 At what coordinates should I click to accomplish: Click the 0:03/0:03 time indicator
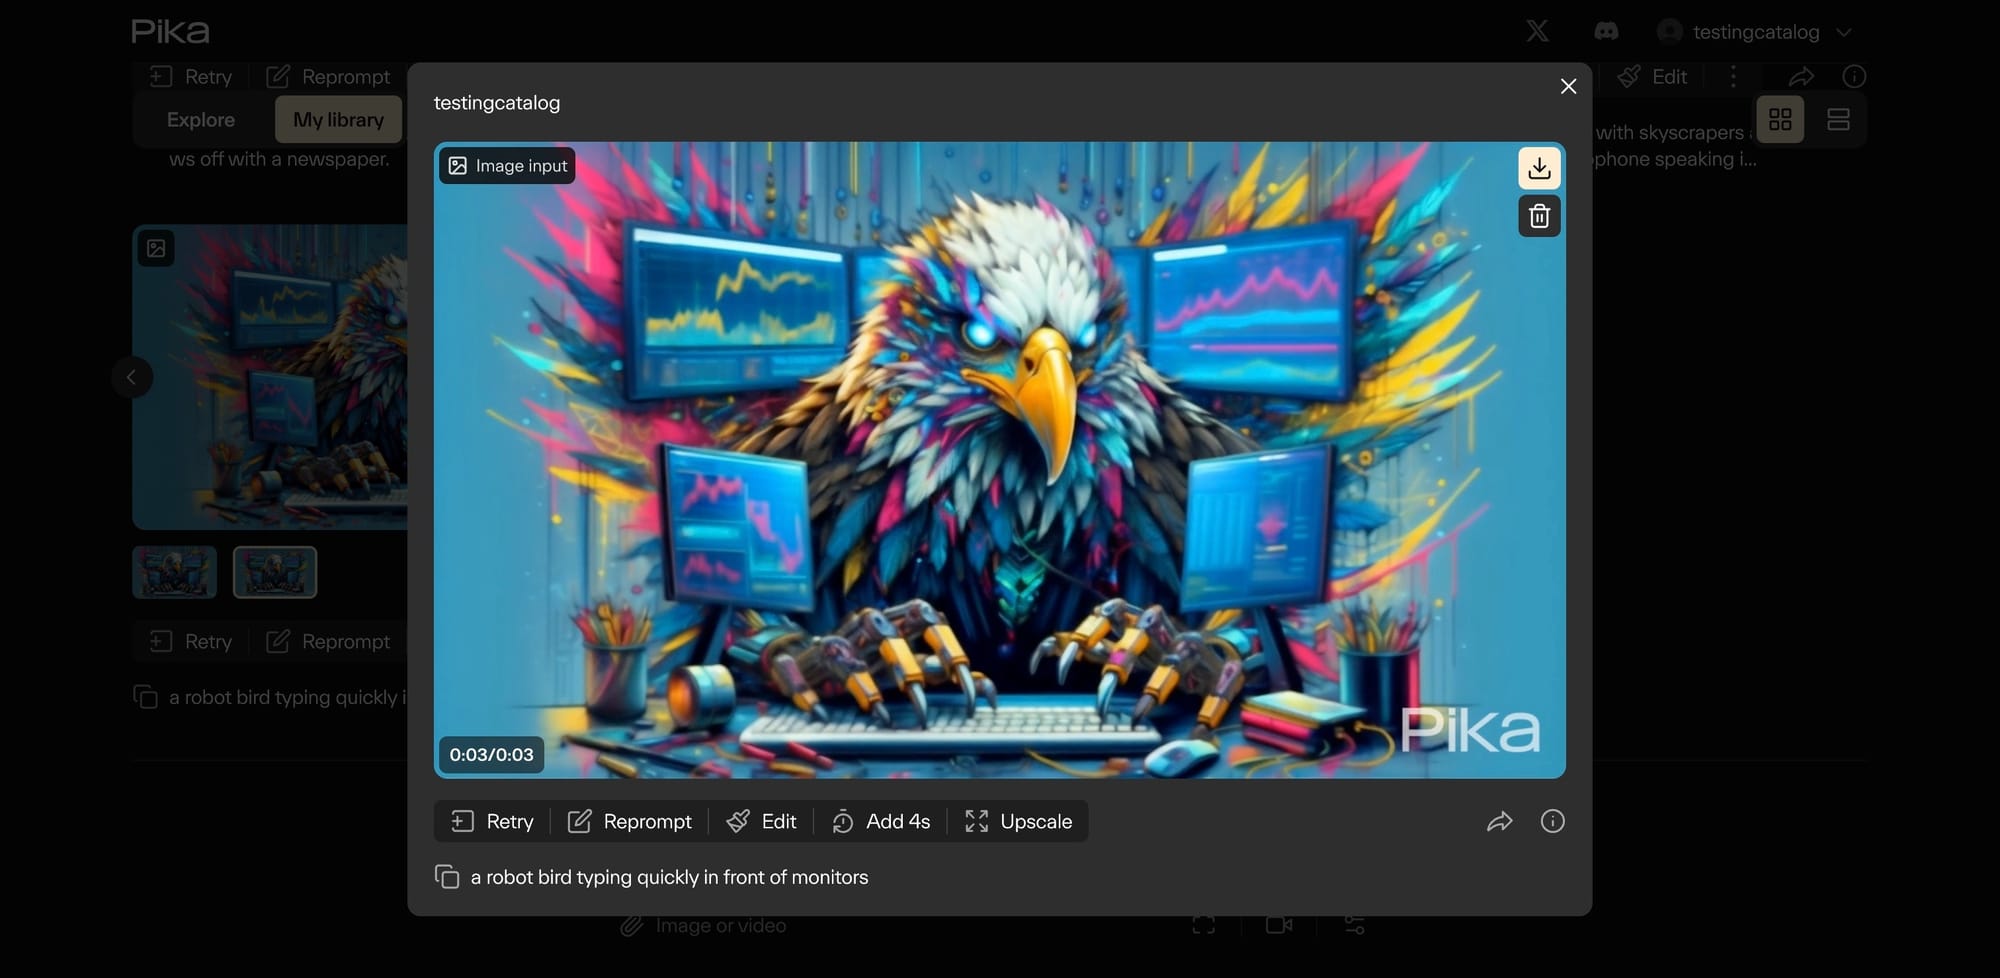pos(491,755)
